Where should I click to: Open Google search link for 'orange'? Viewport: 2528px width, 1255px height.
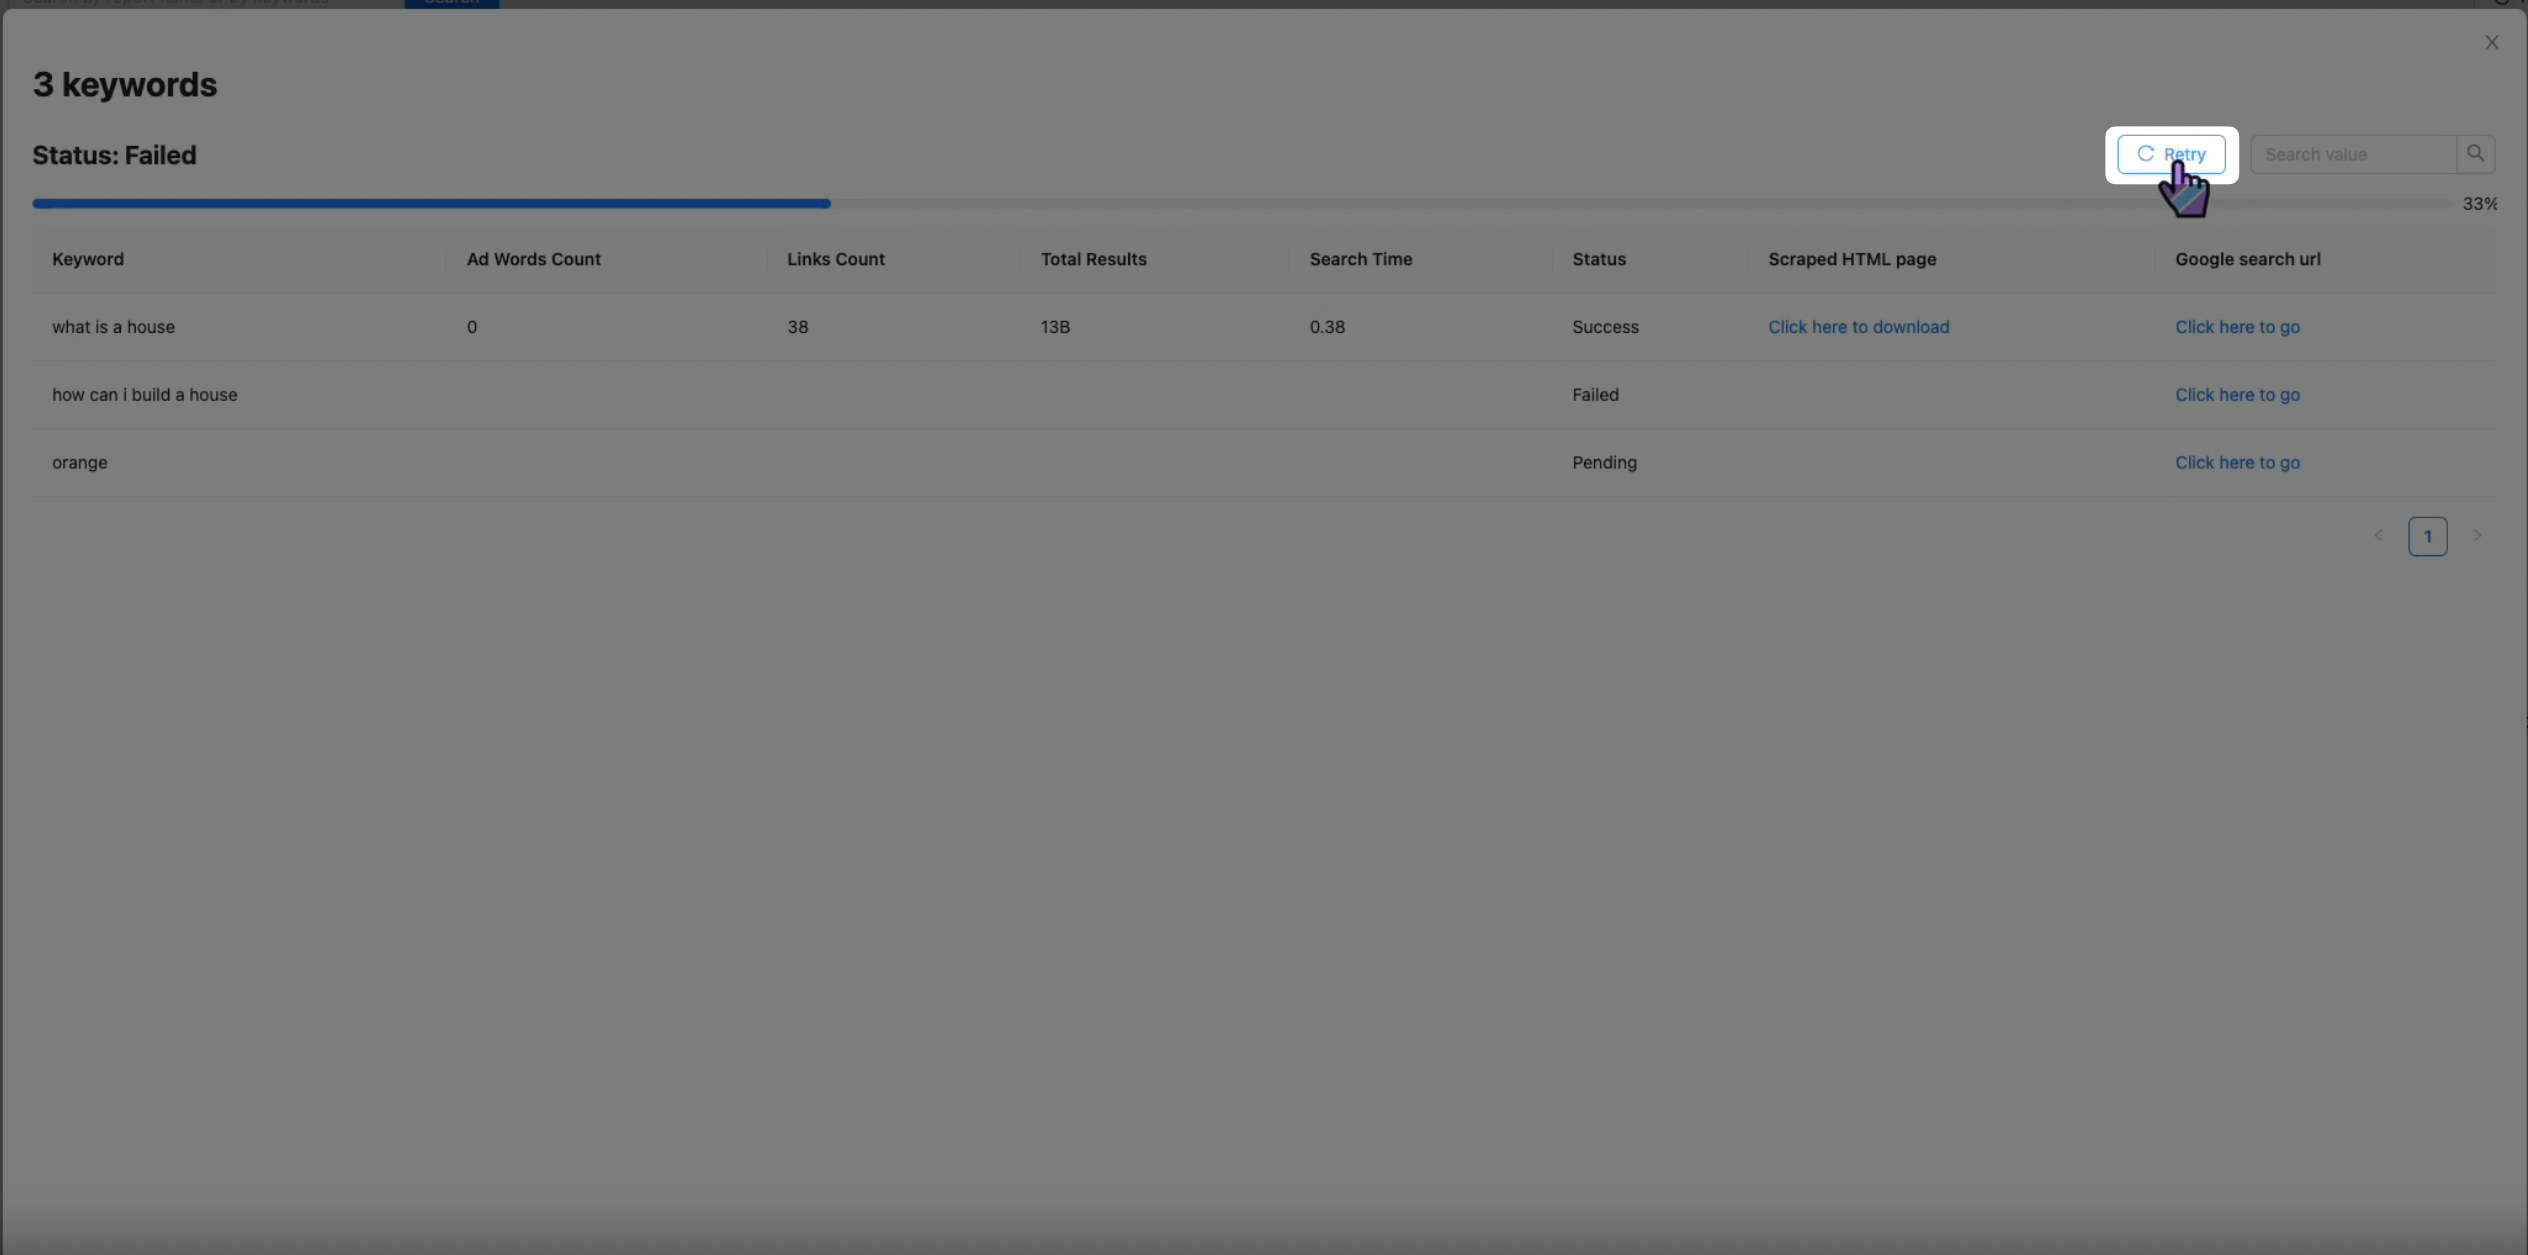point(2237,463)
